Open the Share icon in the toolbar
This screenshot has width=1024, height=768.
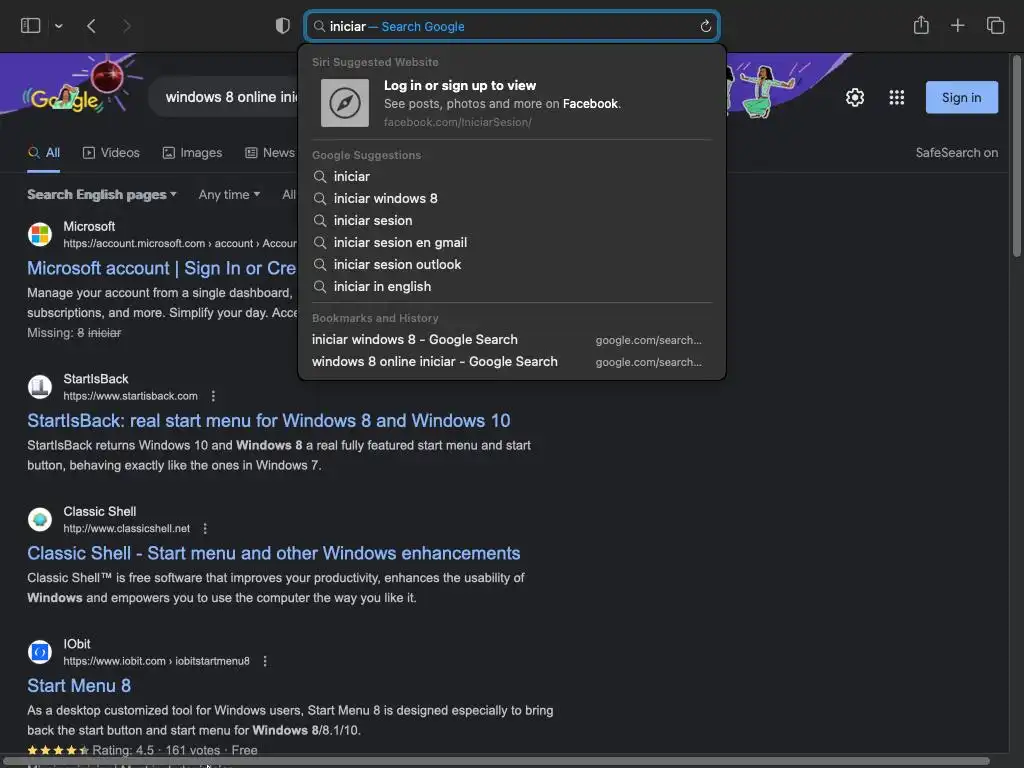(x=921, y=26)
